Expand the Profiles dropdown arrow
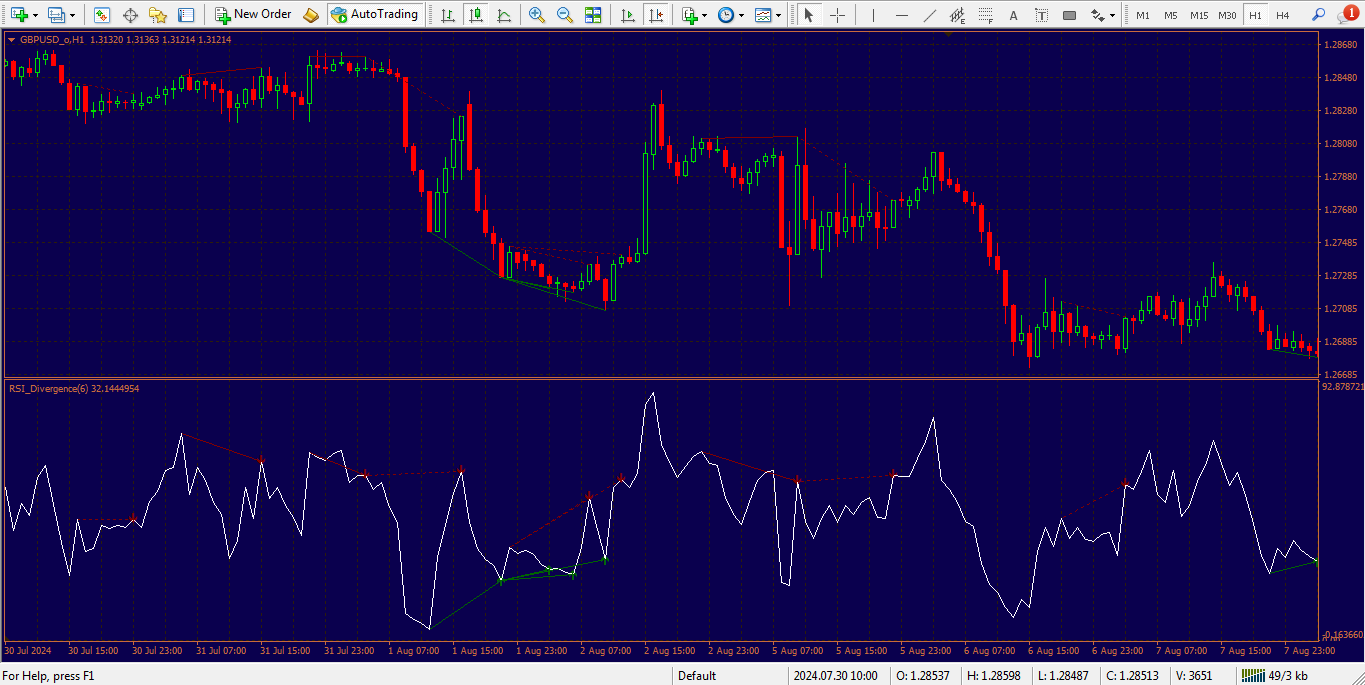This screenshot has height=685, width=1365. click(72, 15)
